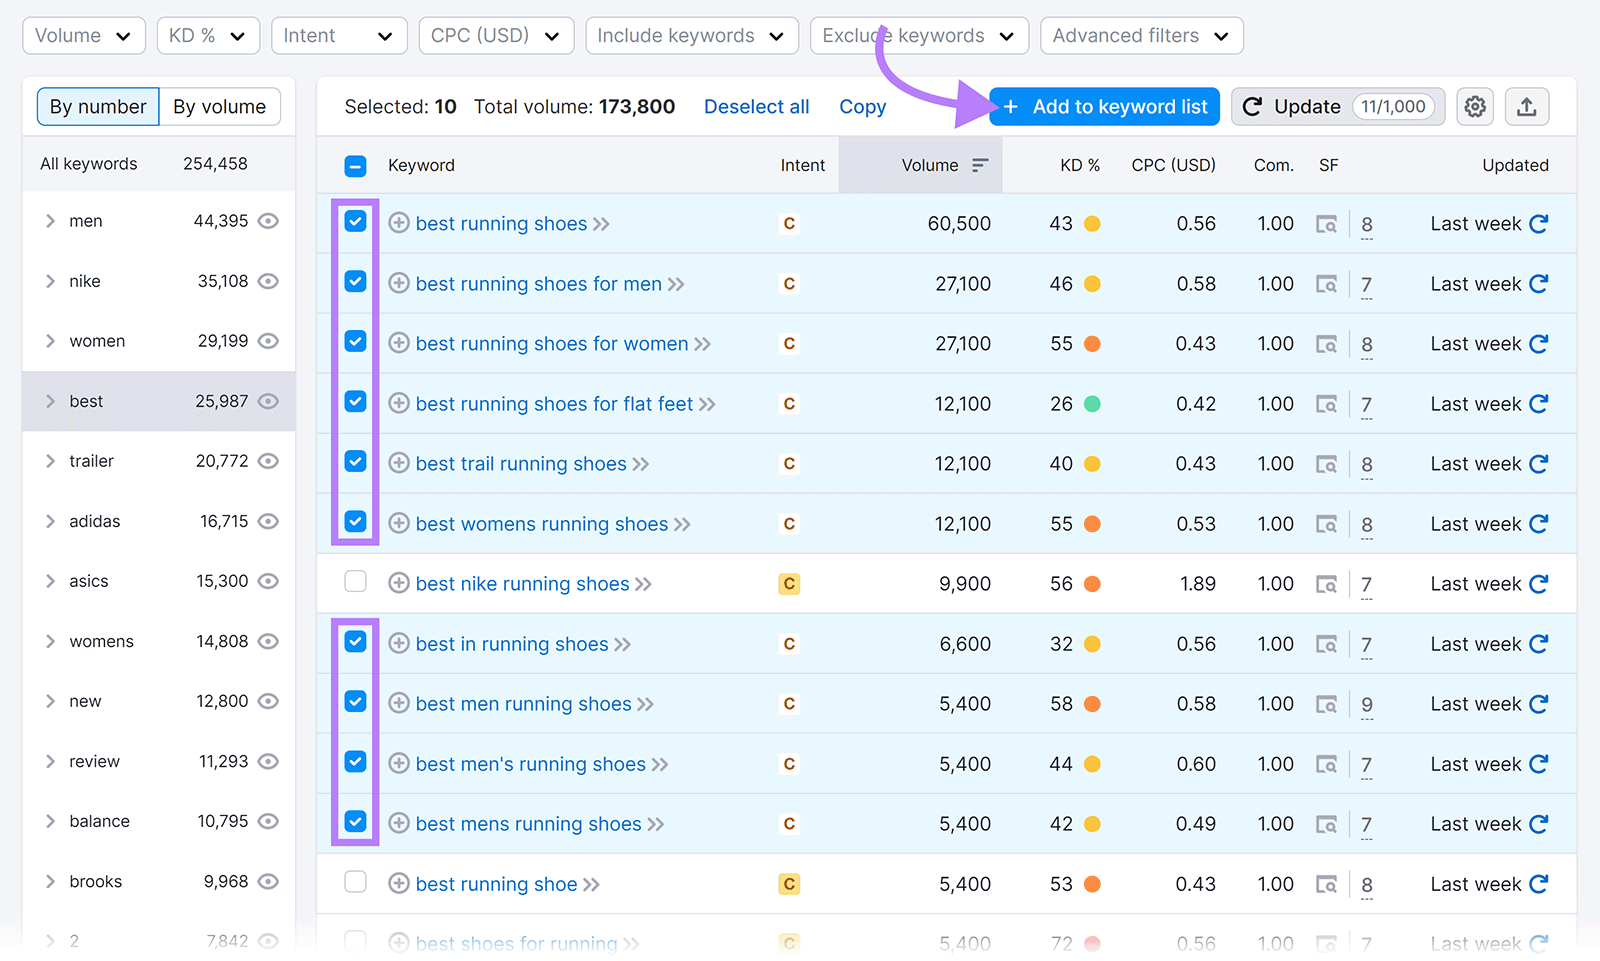This screenshot has height=961, width=1600.
Task: Check the best running shoe checkbox
Action: click(355, 881)
